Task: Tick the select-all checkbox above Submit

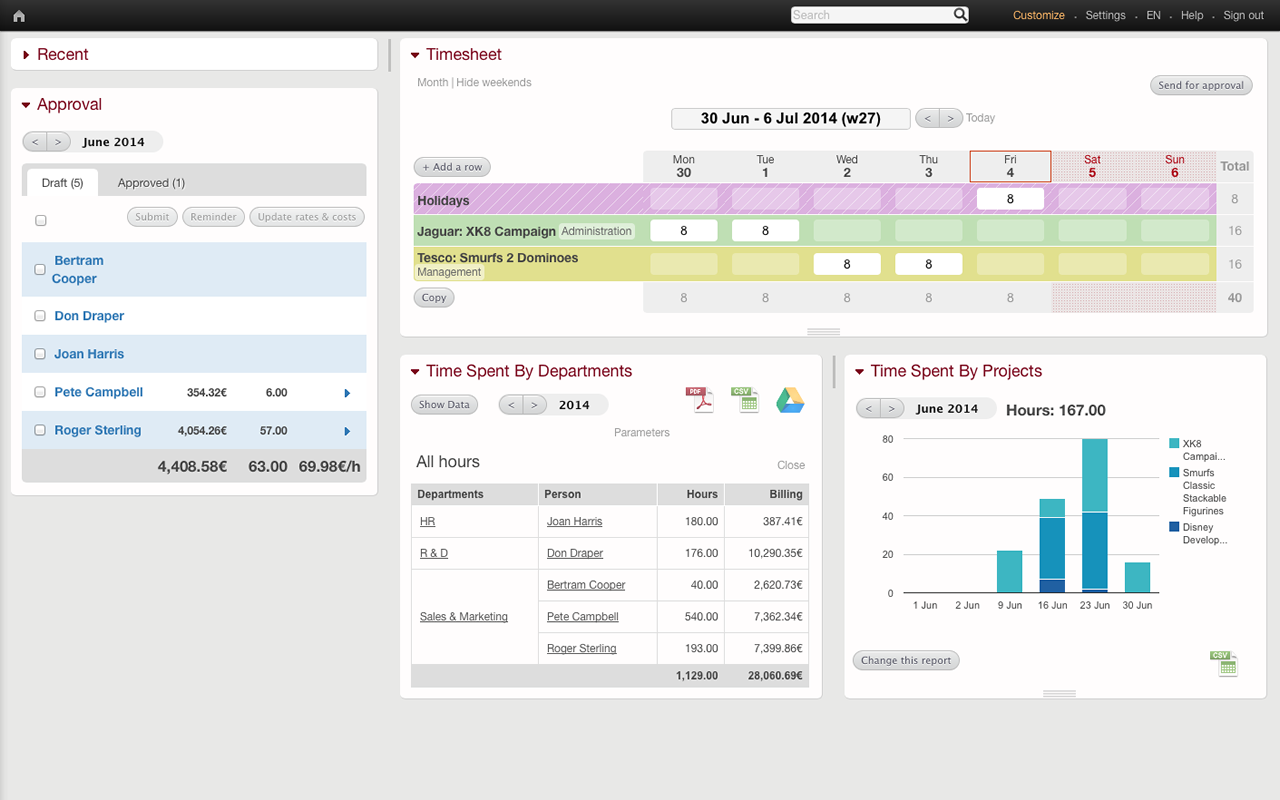Action: [39, 220]
